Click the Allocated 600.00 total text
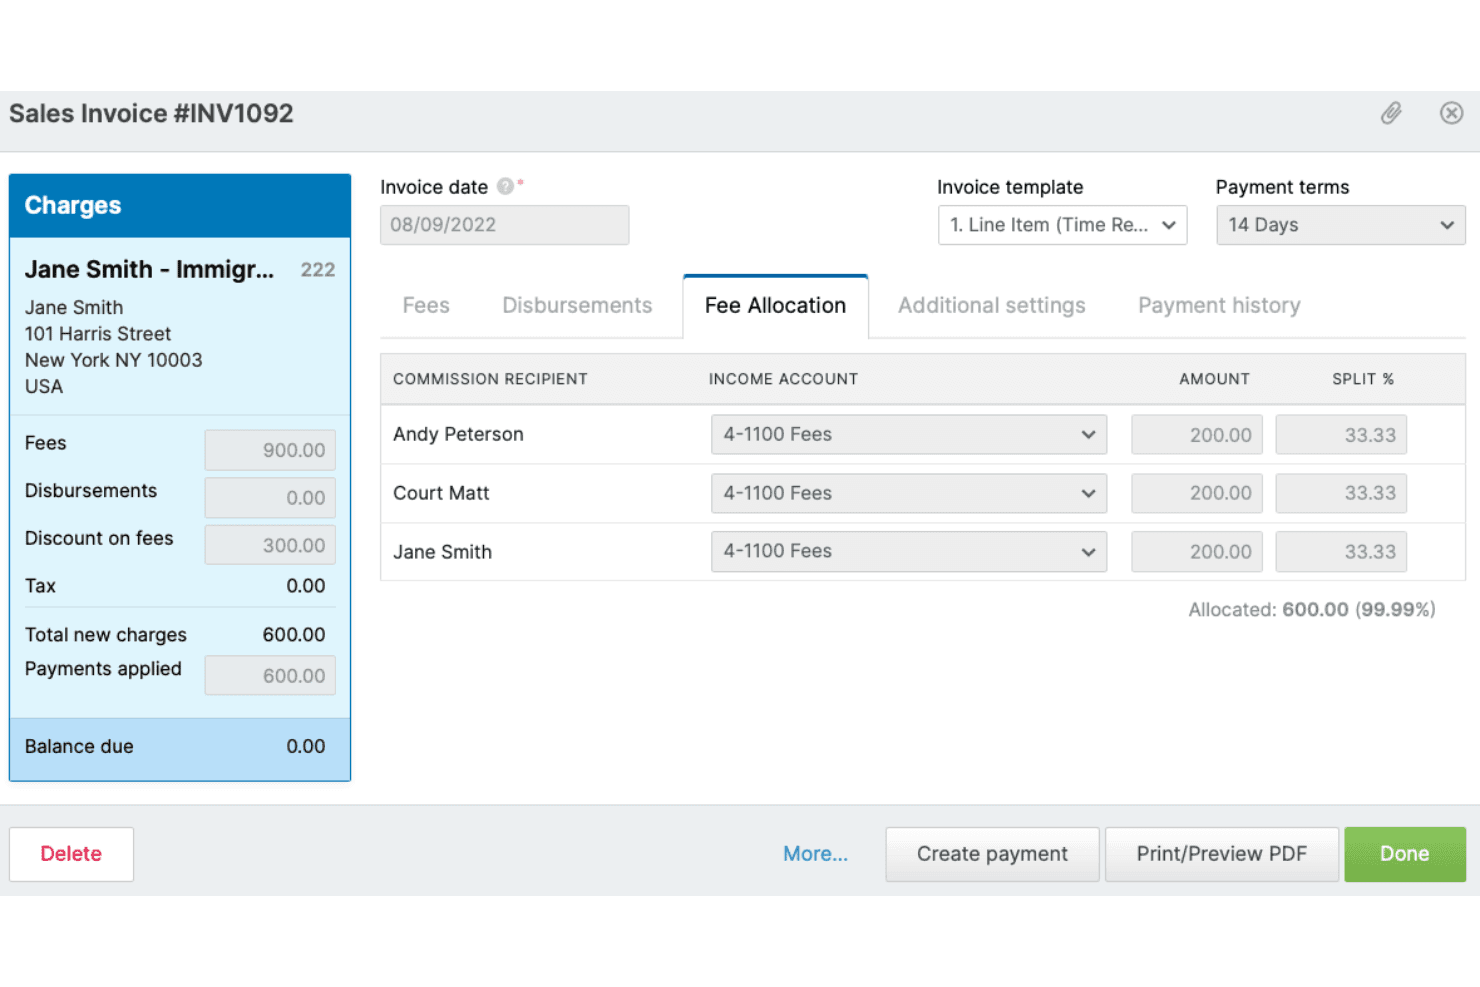This screenshot has width=1480, height=987. coord(1311,610)
